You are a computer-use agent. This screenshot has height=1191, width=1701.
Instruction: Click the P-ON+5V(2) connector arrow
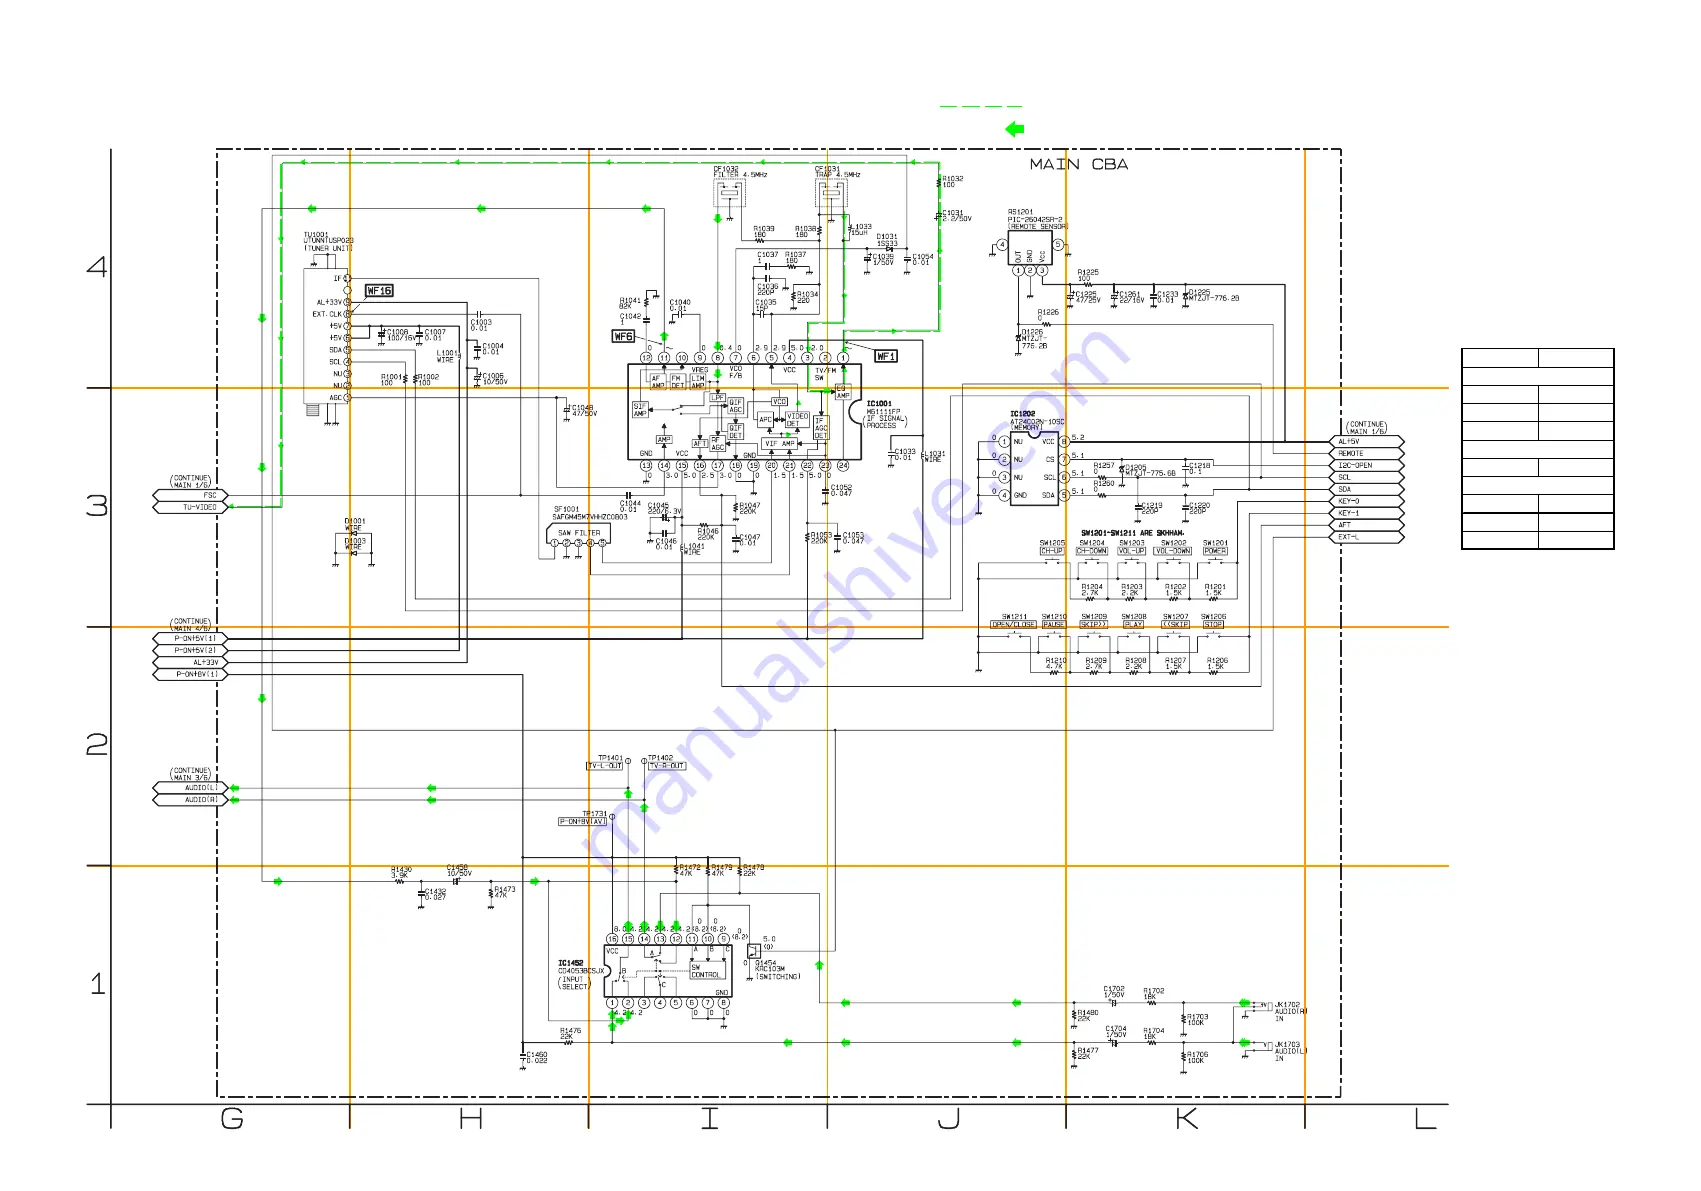point(191,650)
